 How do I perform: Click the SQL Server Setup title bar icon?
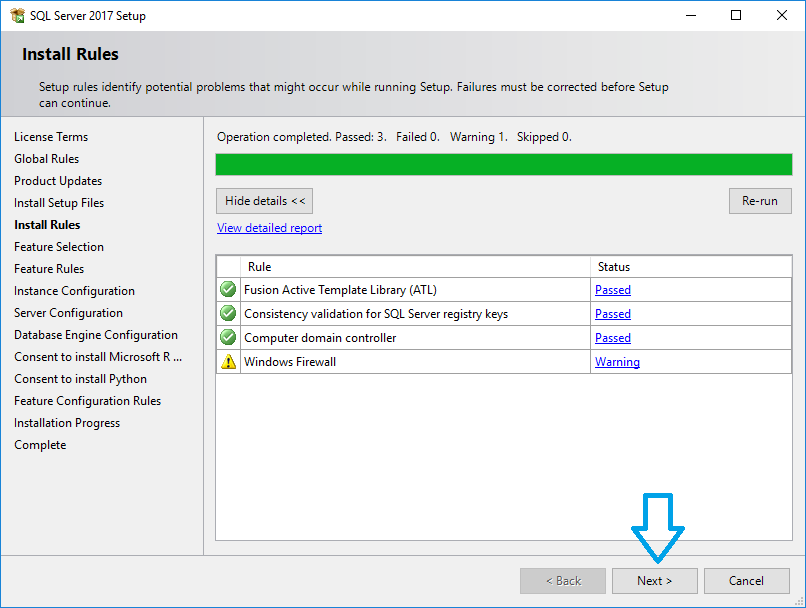pyautogui.click(x=16, y=16)
